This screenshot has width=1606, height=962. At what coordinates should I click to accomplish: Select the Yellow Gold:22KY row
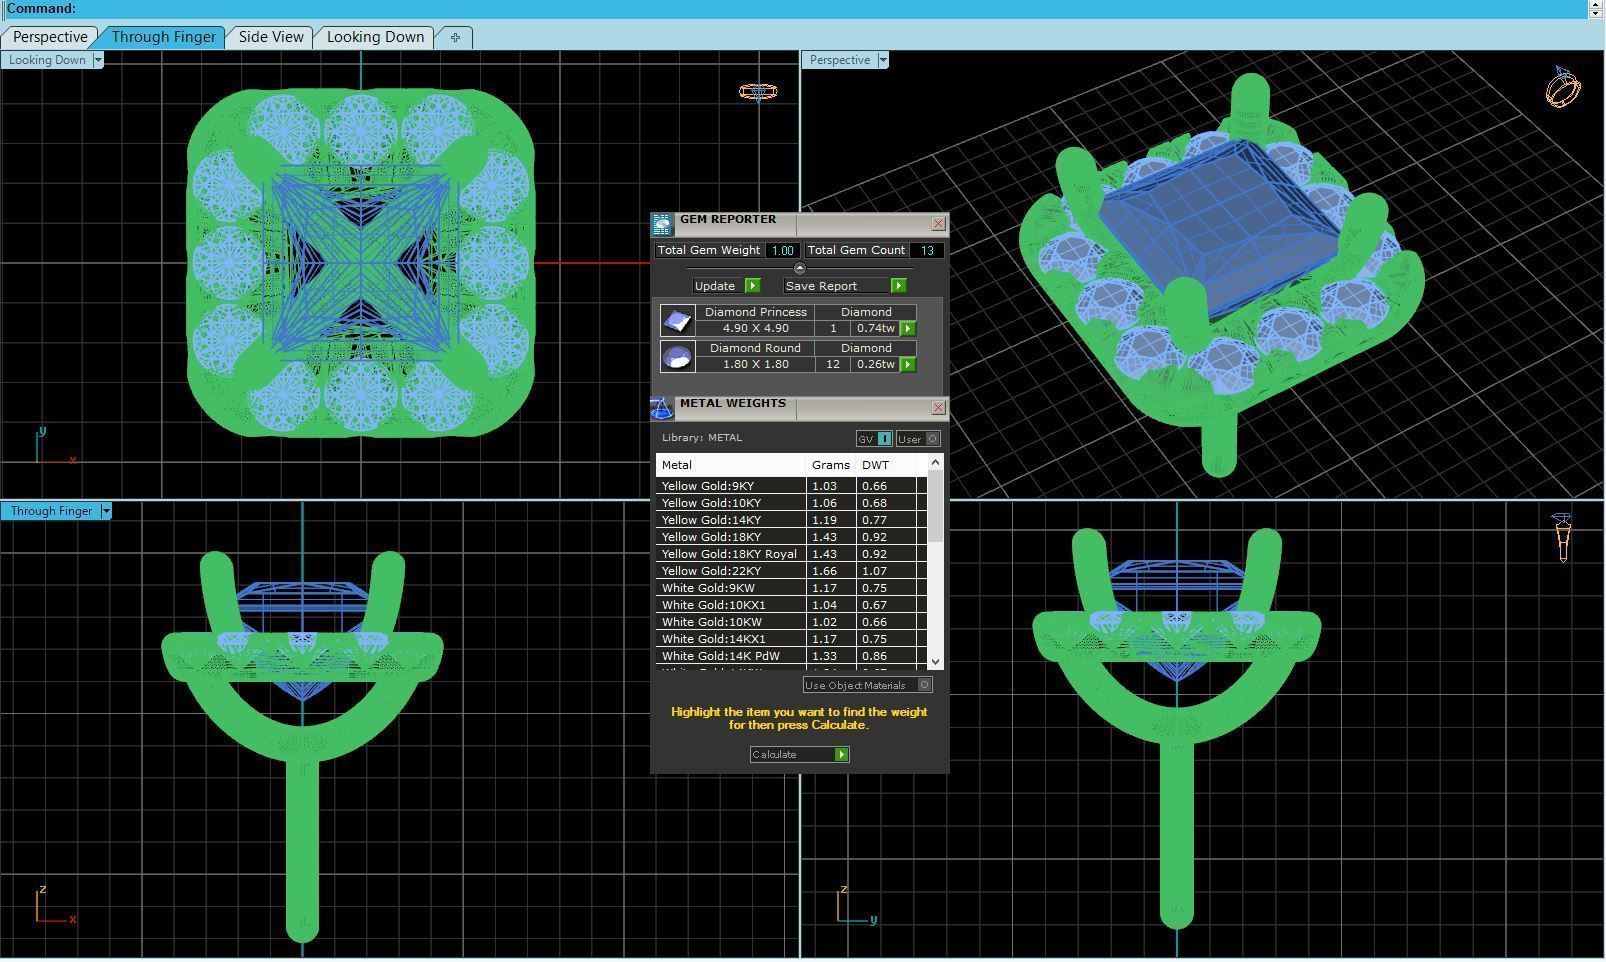791,571
